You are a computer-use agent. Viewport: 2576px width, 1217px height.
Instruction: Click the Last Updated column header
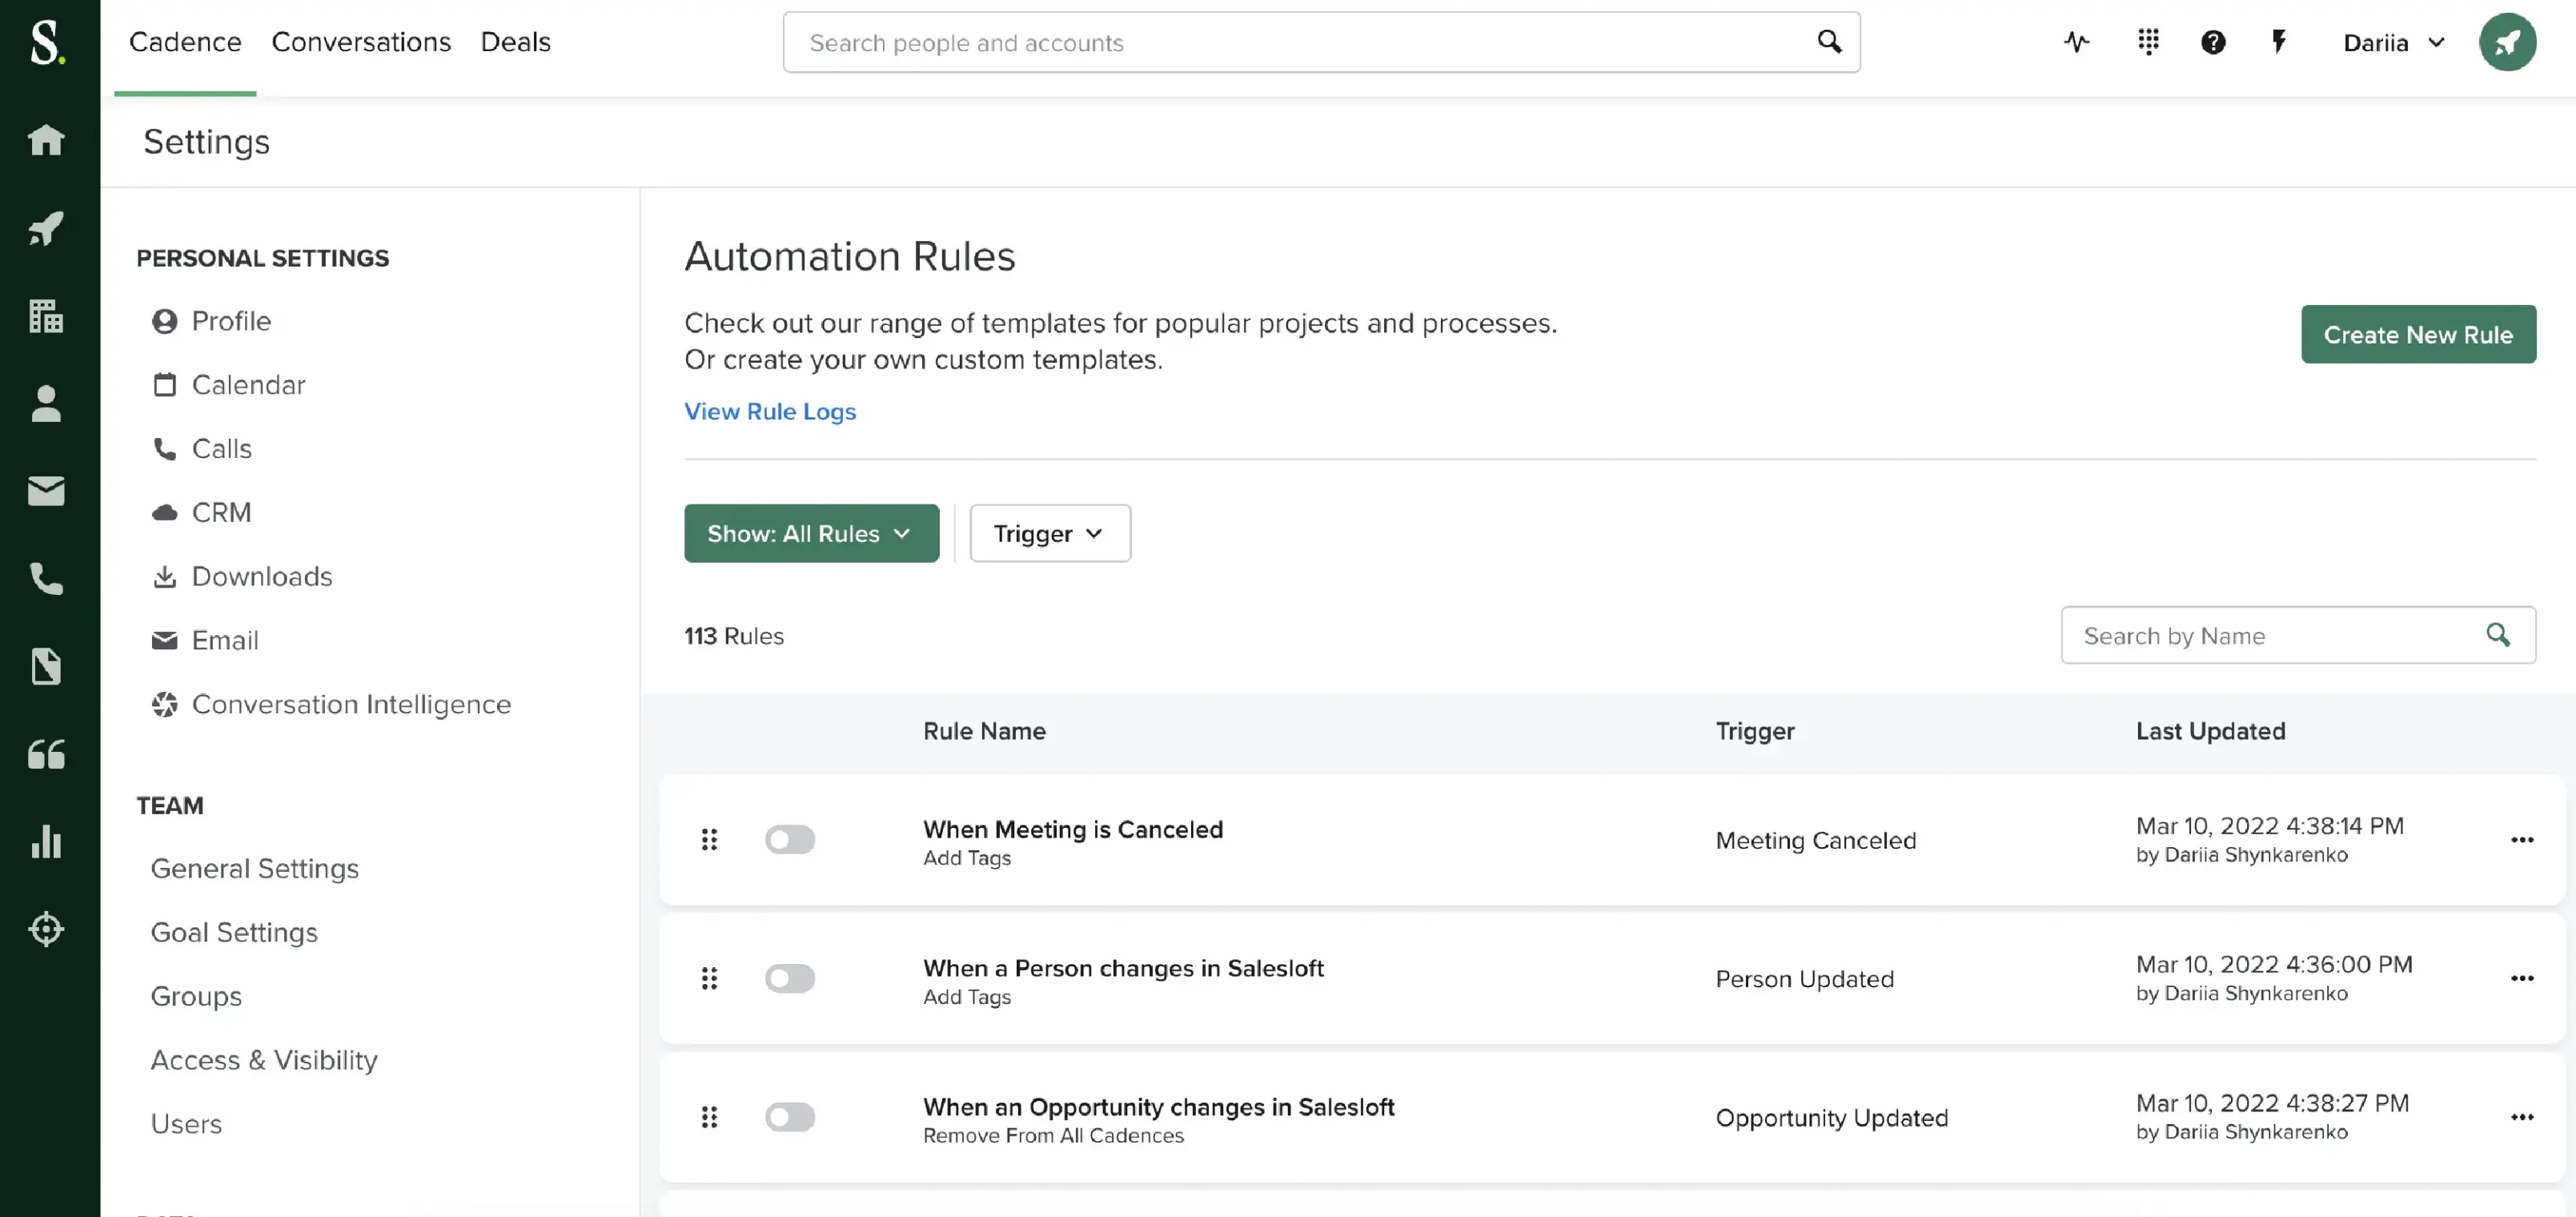pyautogui.click(x=2210, y=732)
